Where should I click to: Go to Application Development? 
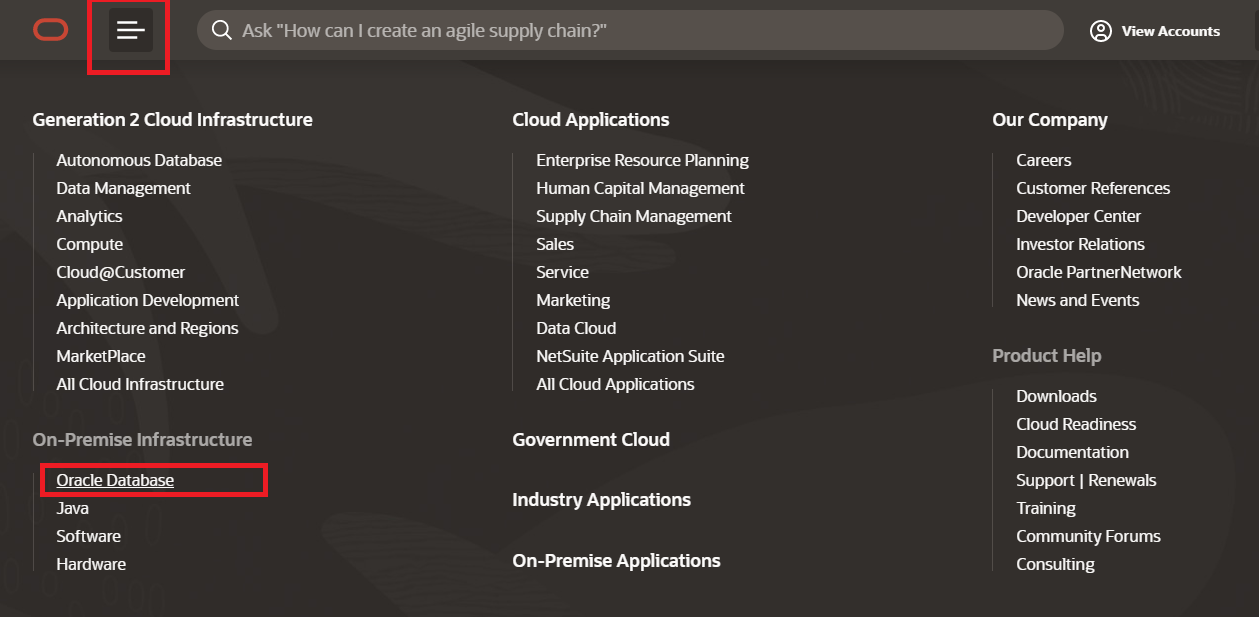point(147,300)
